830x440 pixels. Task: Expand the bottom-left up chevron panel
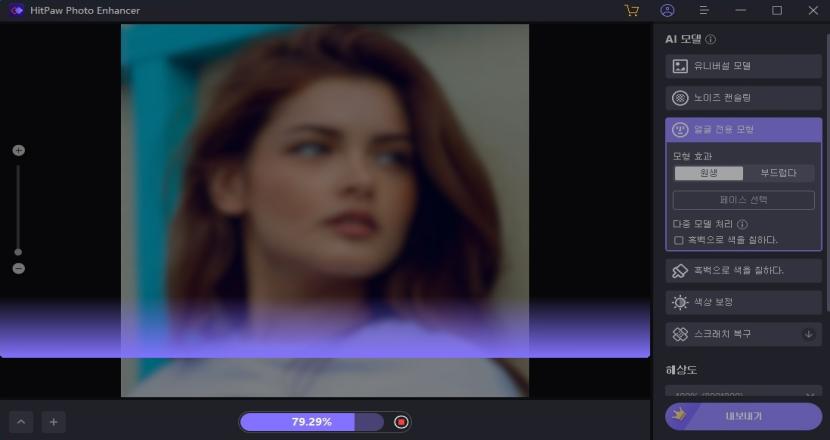pos(21,422)
